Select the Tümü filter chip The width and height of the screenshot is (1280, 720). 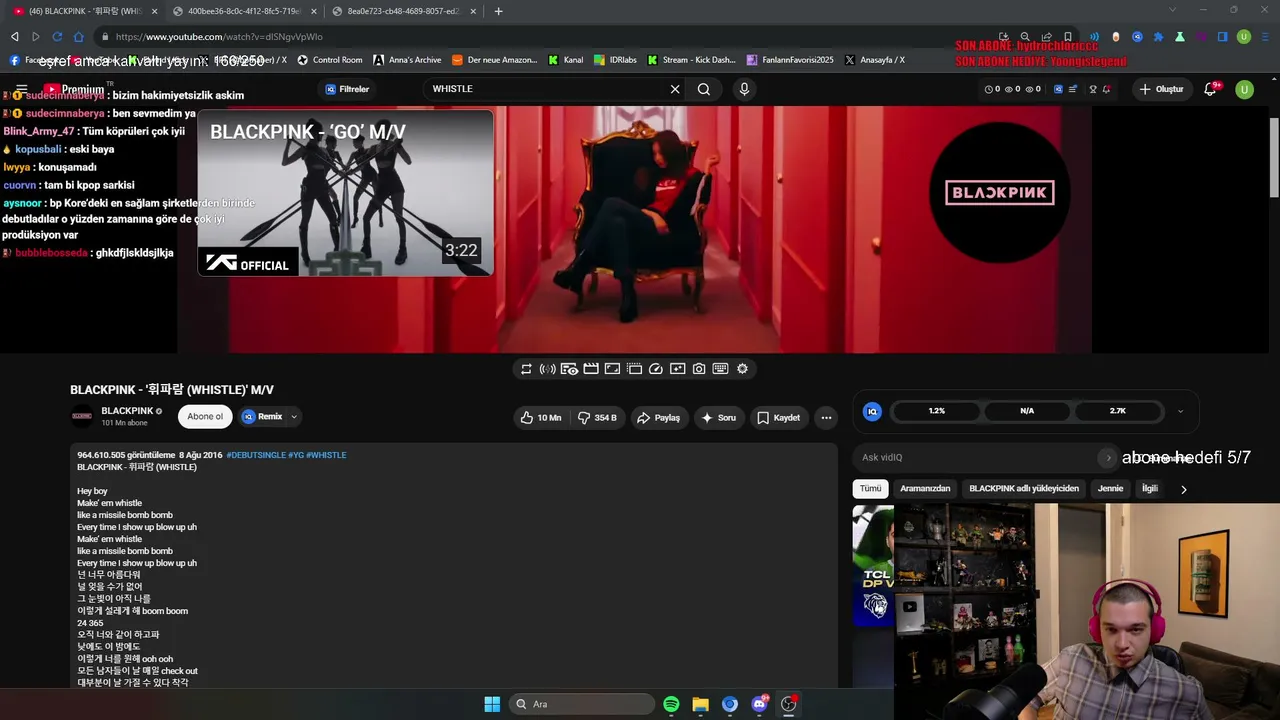[x=871, y=489]
